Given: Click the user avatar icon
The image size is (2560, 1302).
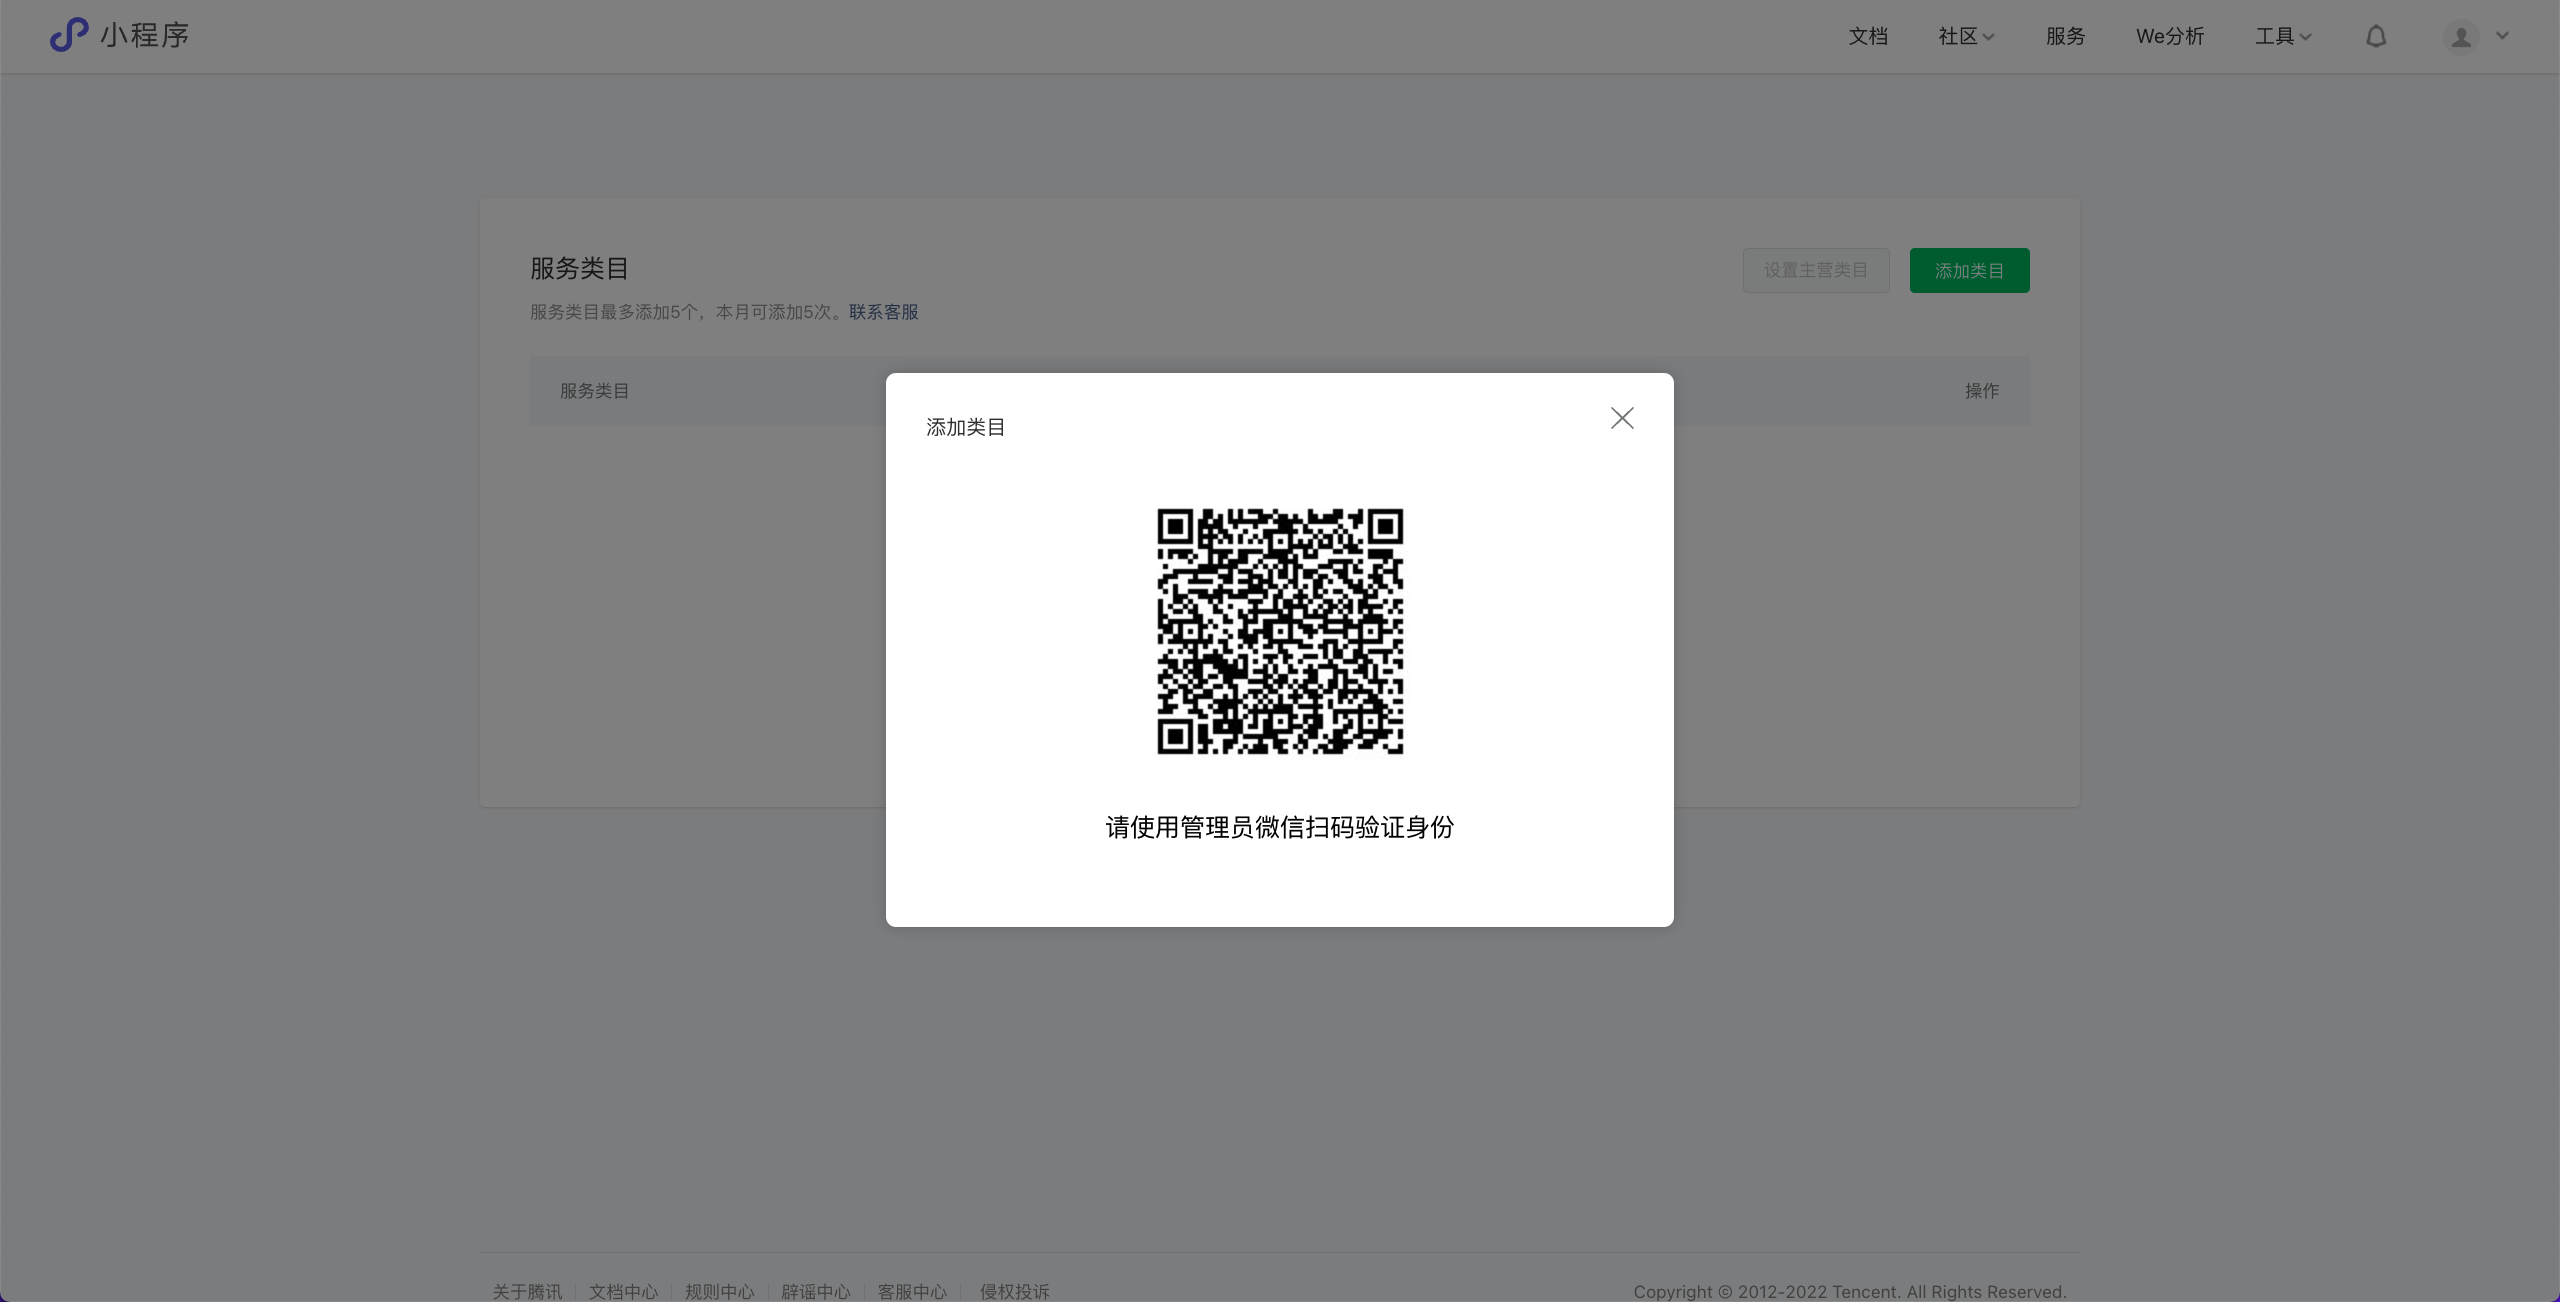Looking at the screenshot, I should [x=2461, y=37].
